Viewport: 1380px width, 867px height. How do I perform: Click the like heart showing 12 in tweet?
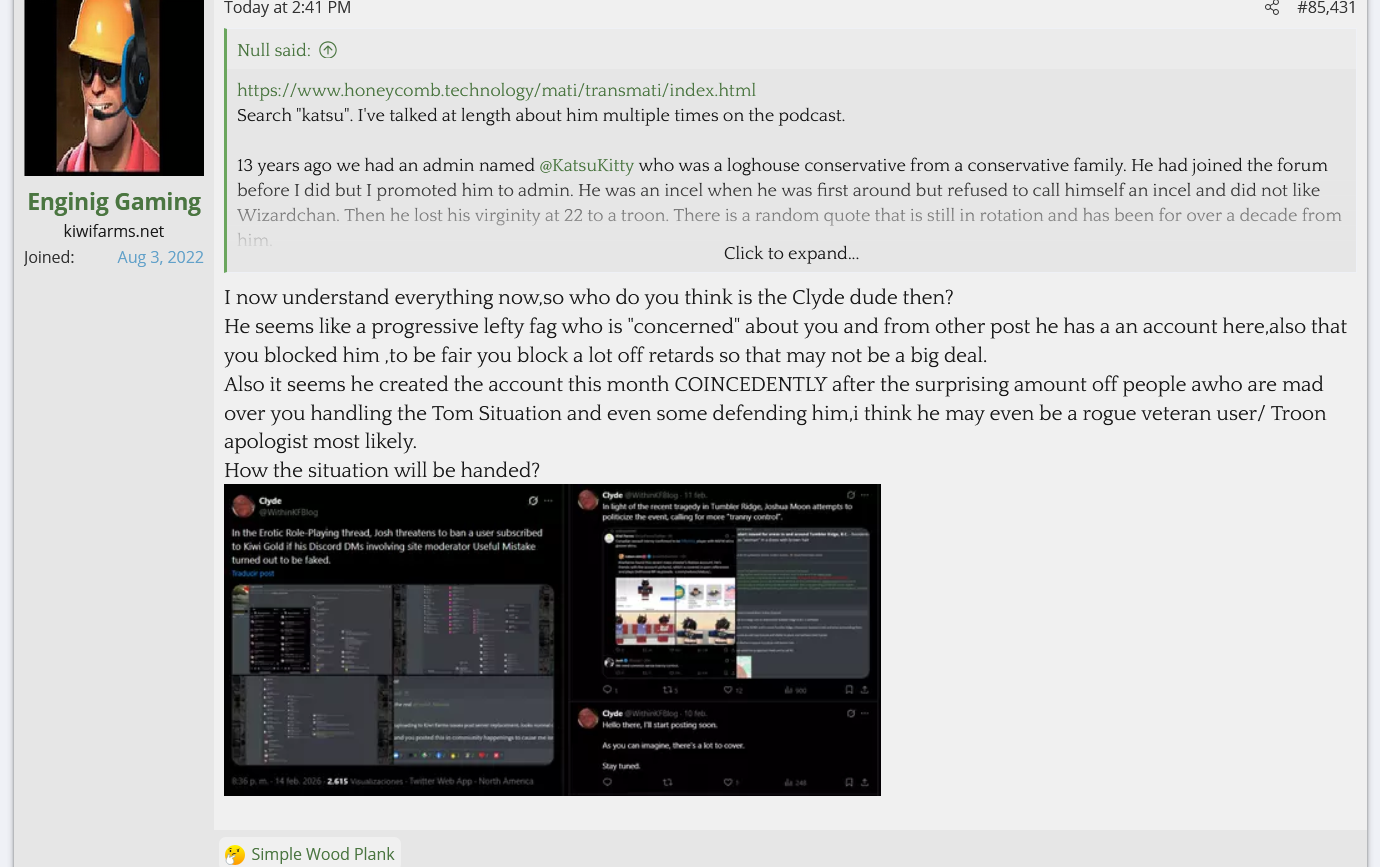pos(728,690)
